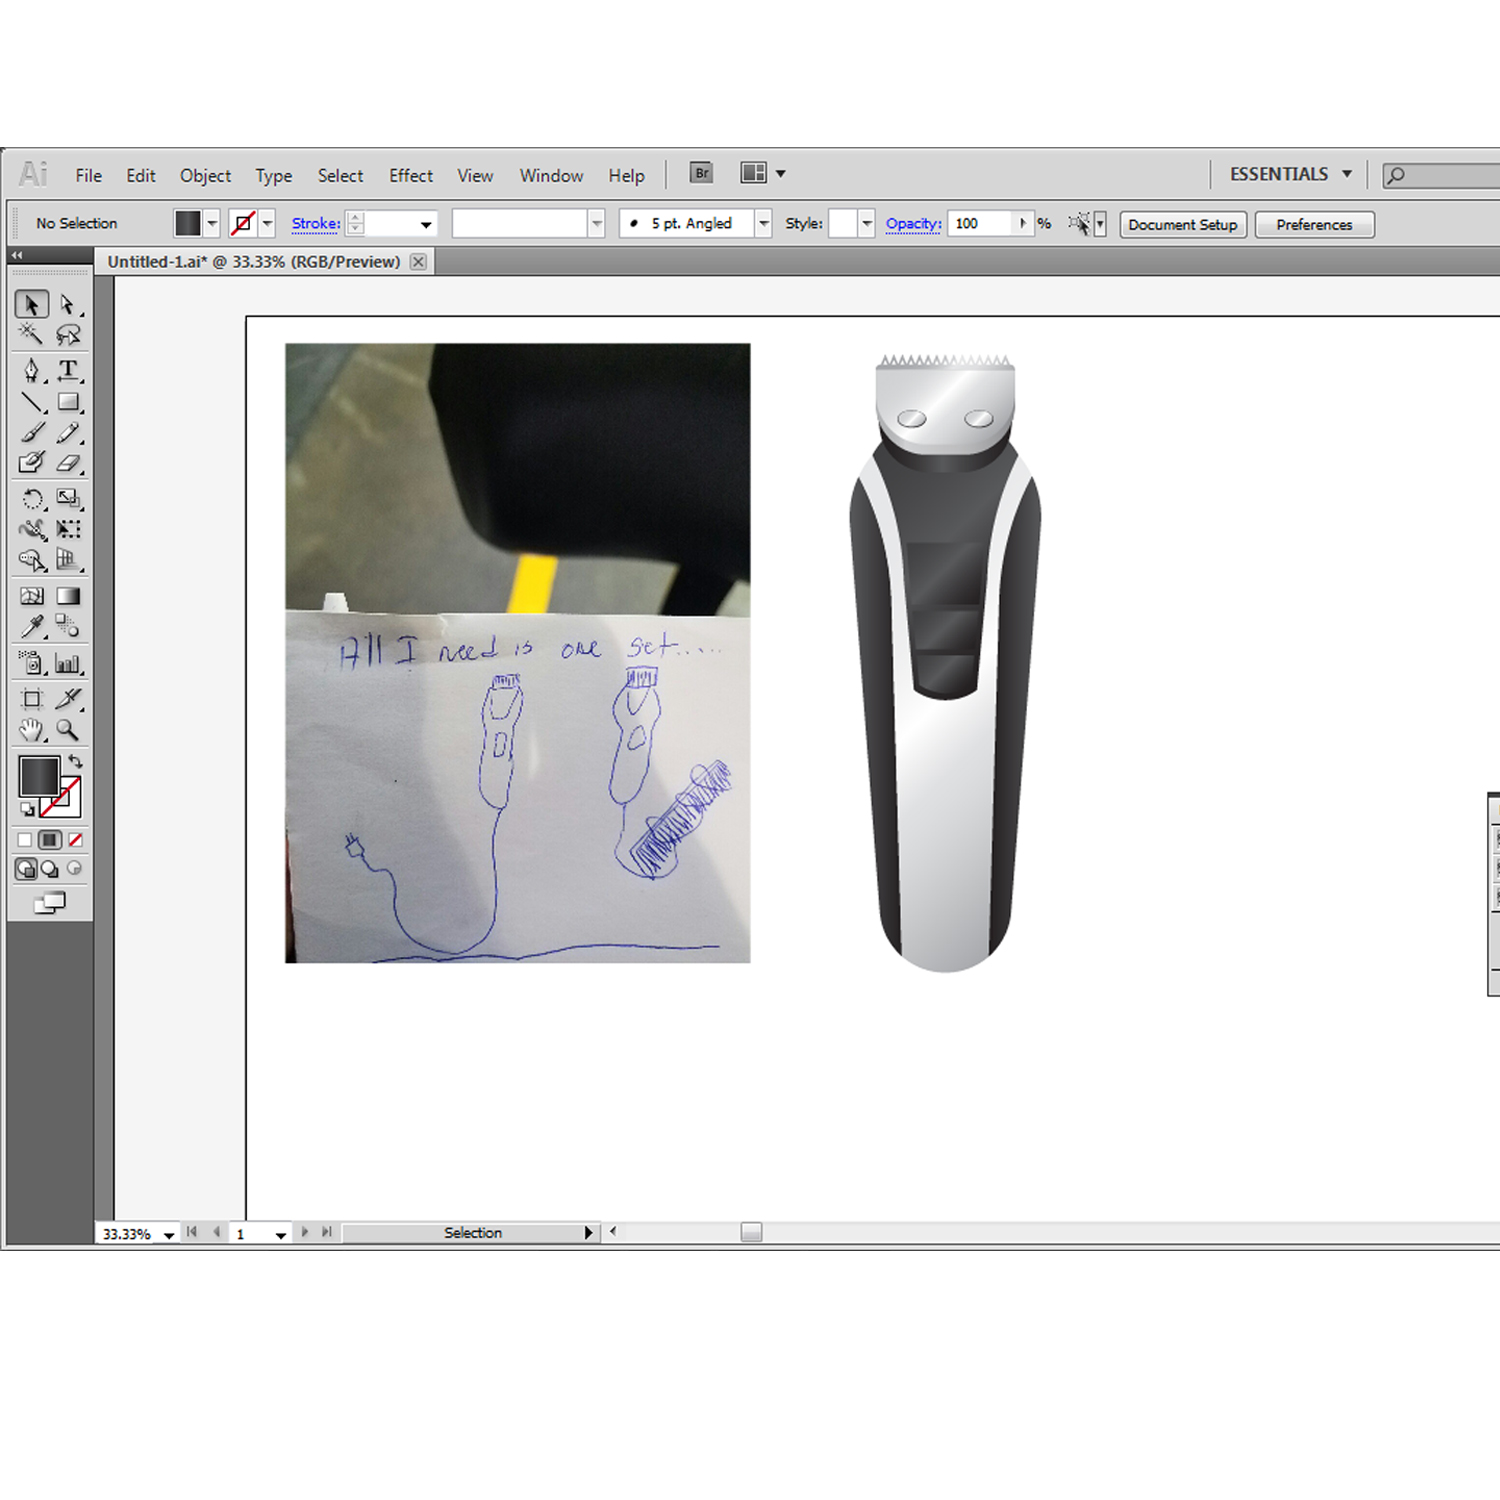This screenshot has height=1500, width=1500.
Task: Select the Pen tool
Action: click(31, 371)
